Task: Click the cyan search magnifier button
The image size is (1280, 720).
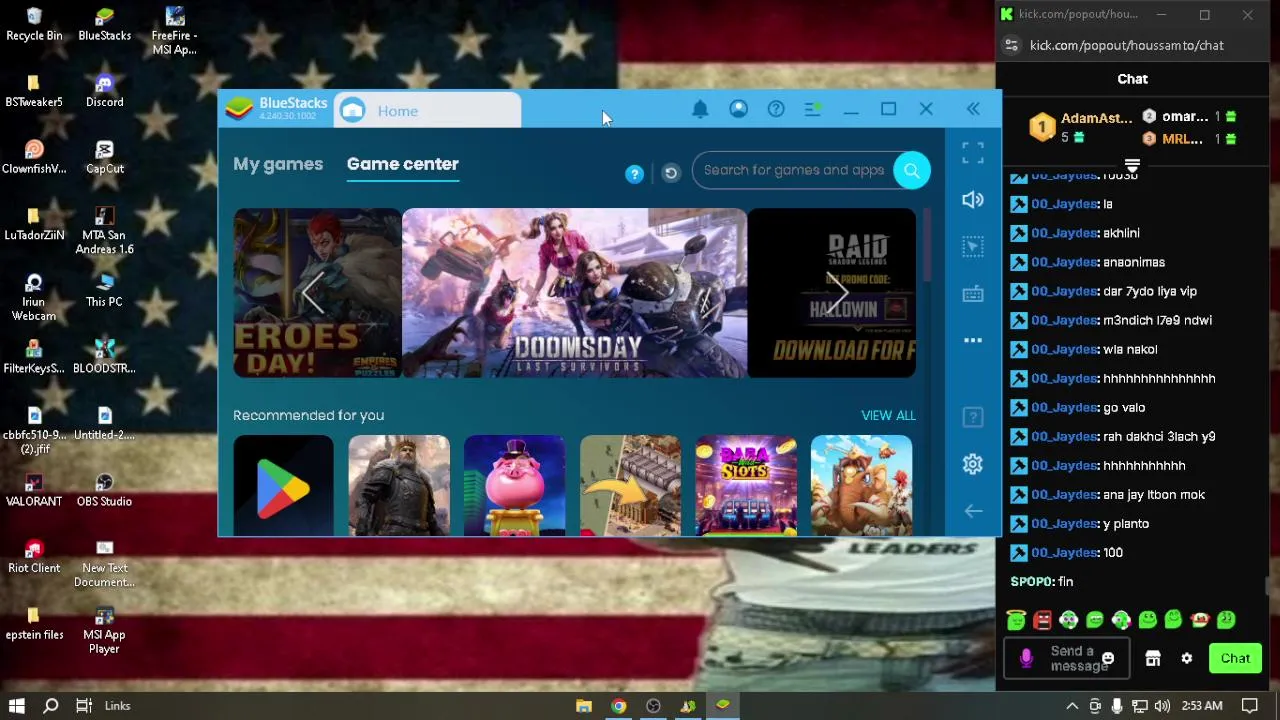Action: tap(912, 170)
